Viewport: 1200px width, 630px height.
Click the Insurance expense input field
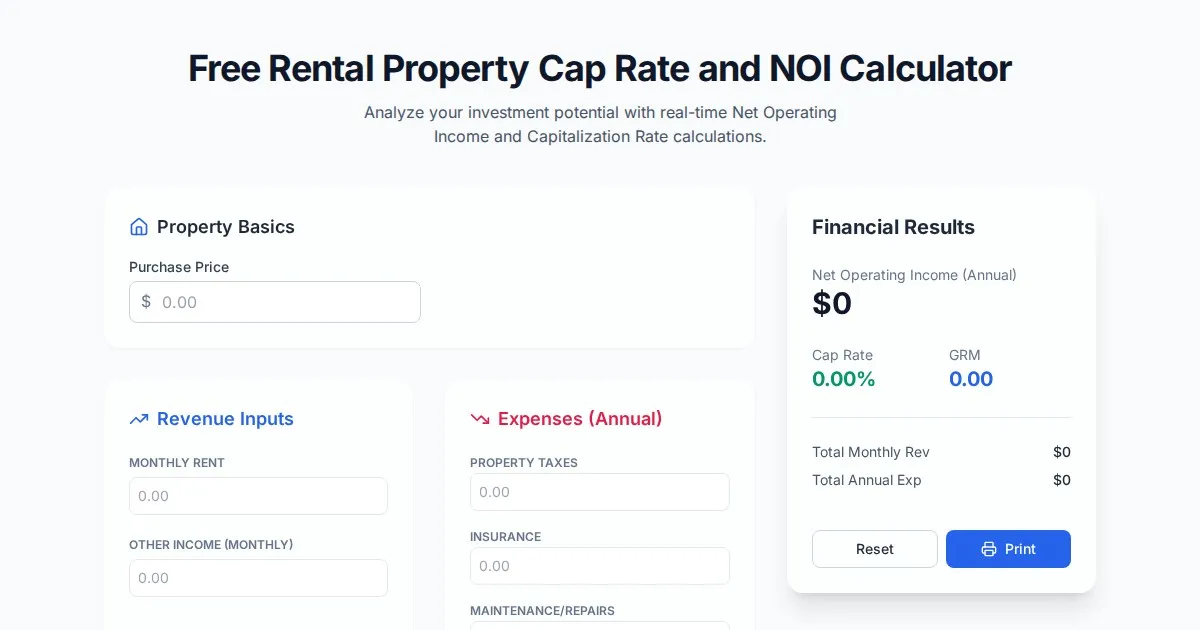[599, 566]
